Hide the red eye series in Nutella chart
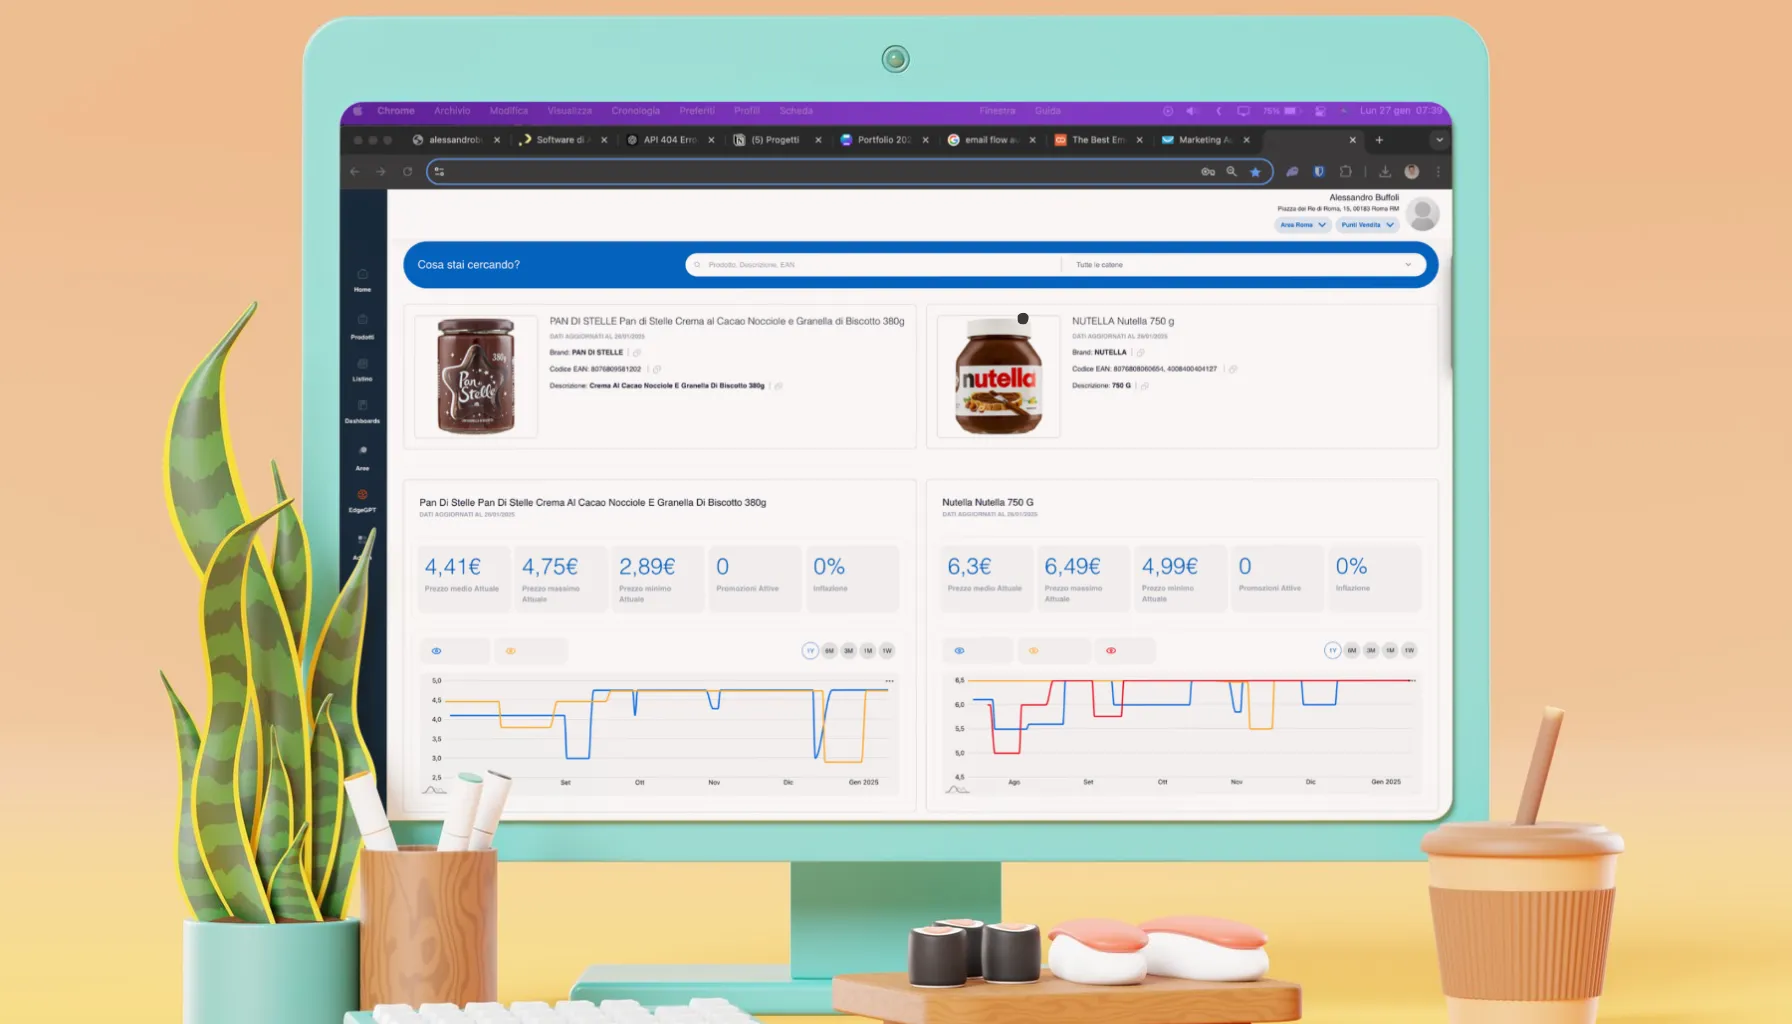The width and height of the screenshot is (1792, 1024). pyautogui.click(x=1111, y=651)
